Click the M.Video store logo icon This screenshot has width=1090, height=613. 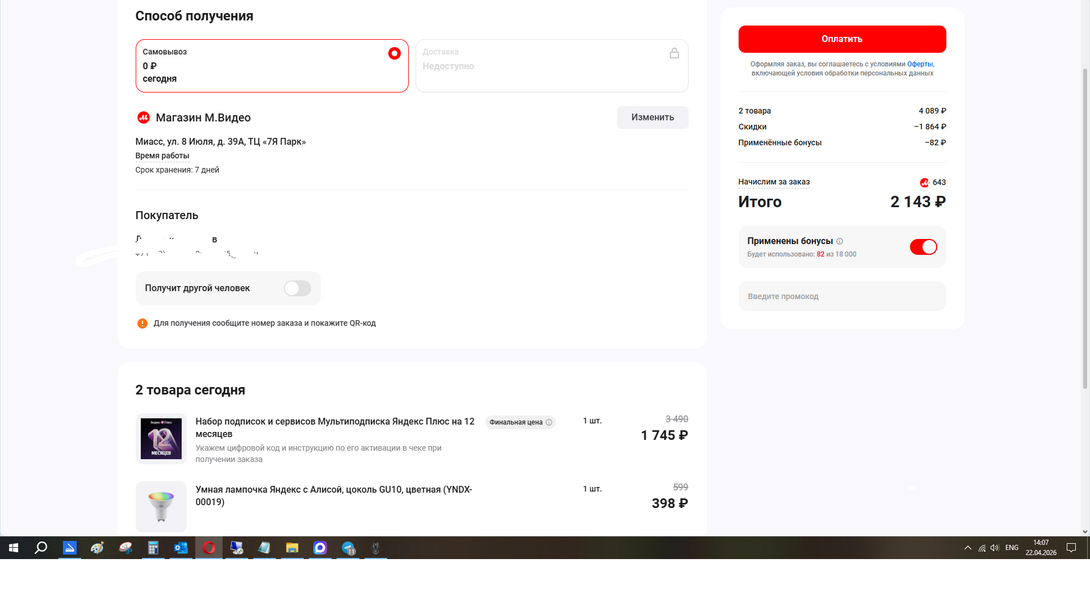click(x=143, y=117)
